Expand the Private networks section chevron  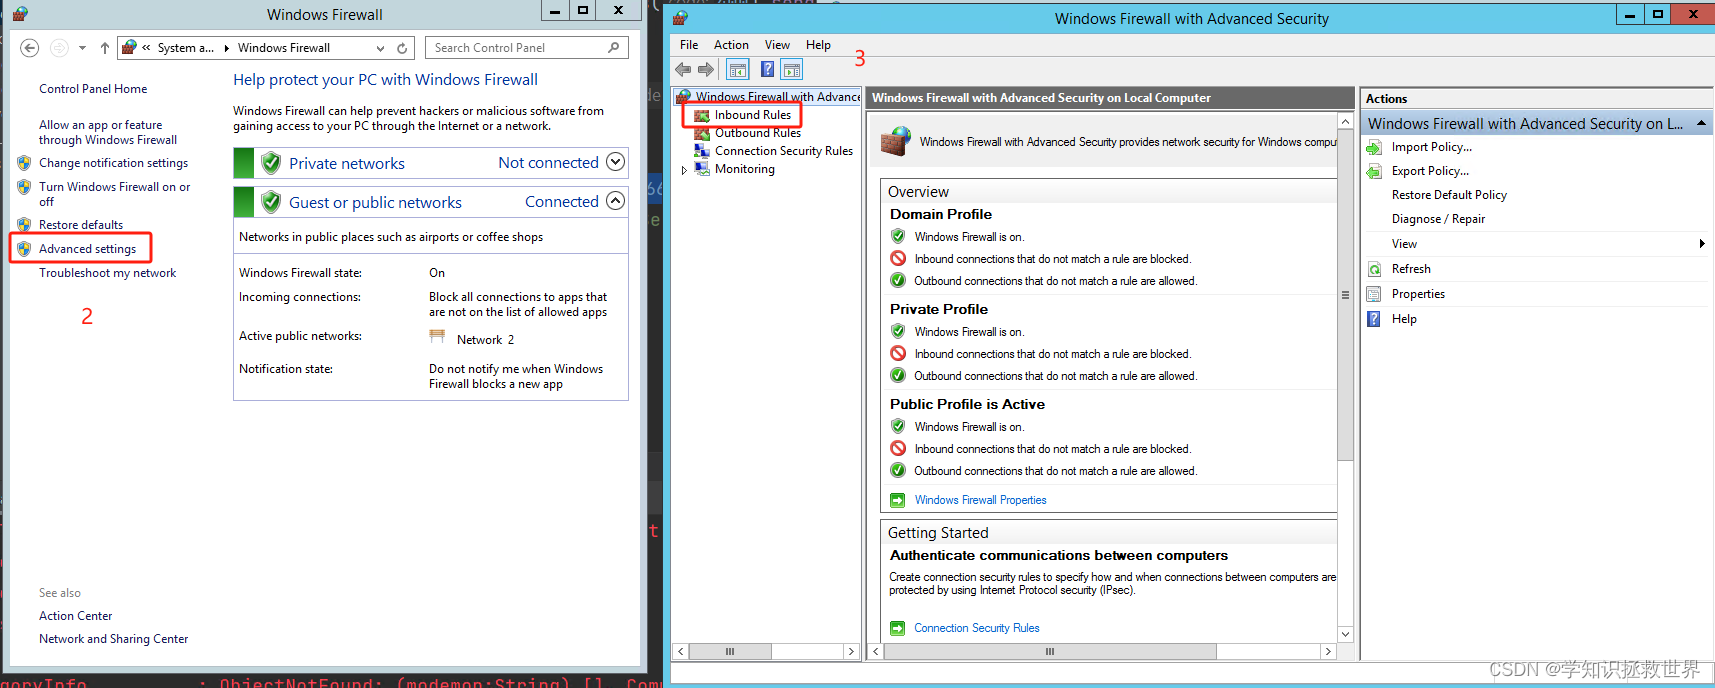pos(616,162)
